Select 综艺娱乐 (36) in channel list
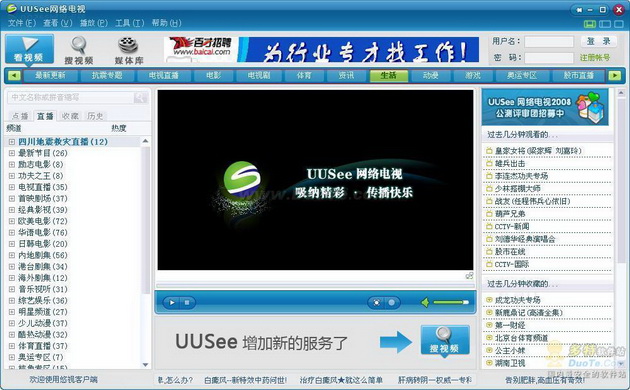 [x=43, y=300]
